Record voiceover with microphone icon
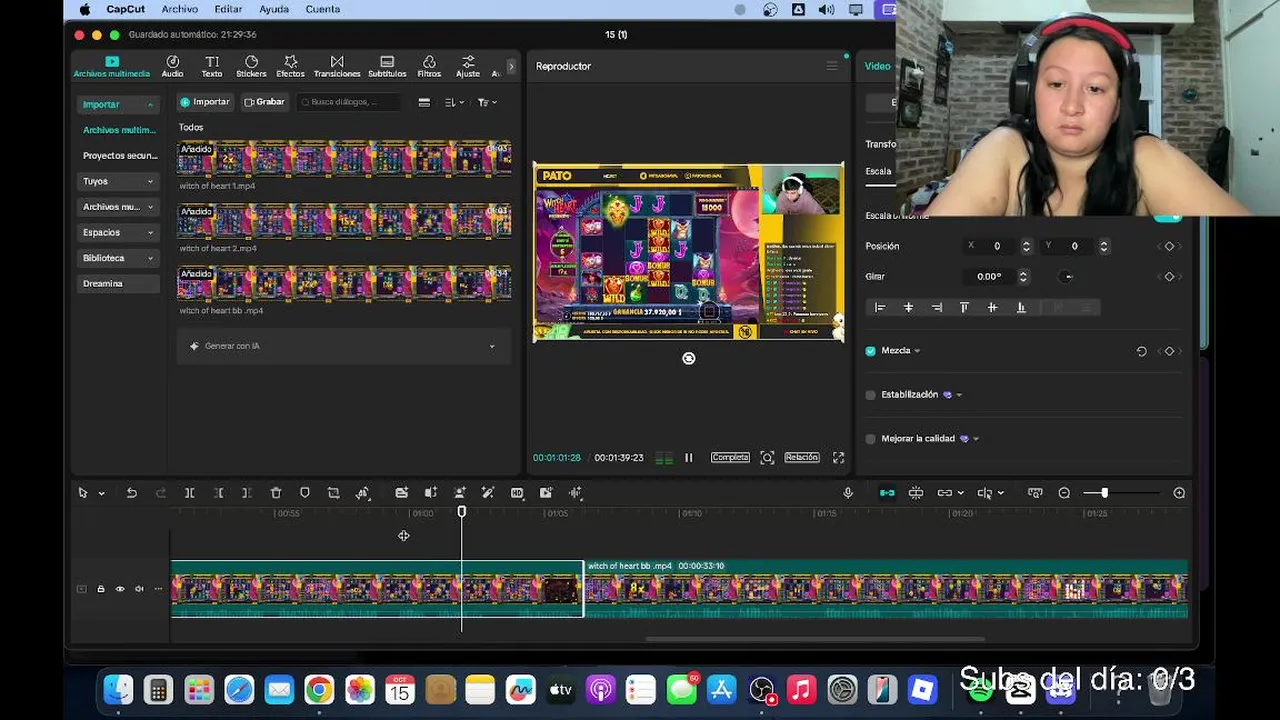The image size is (1280, 720). click(x=848, y=493)
